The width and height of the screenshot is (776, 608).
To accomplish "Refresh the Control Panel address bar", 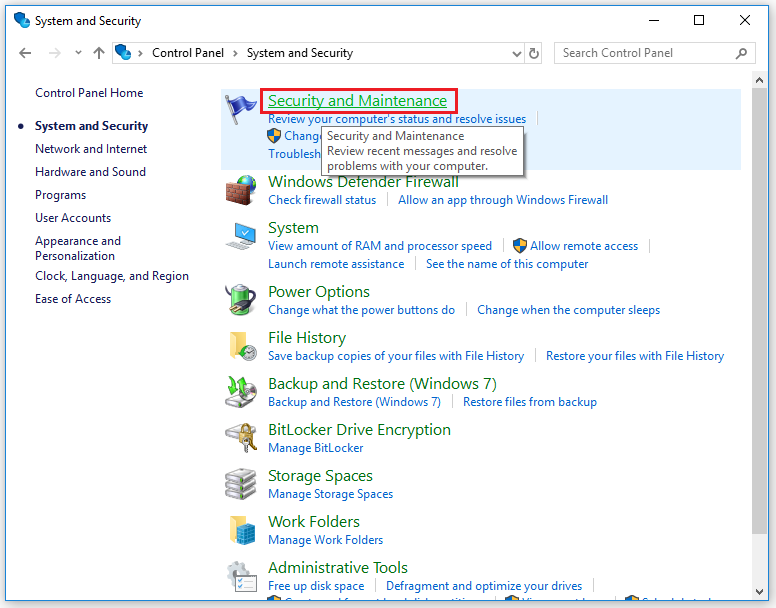I will (x=534, y=53).
